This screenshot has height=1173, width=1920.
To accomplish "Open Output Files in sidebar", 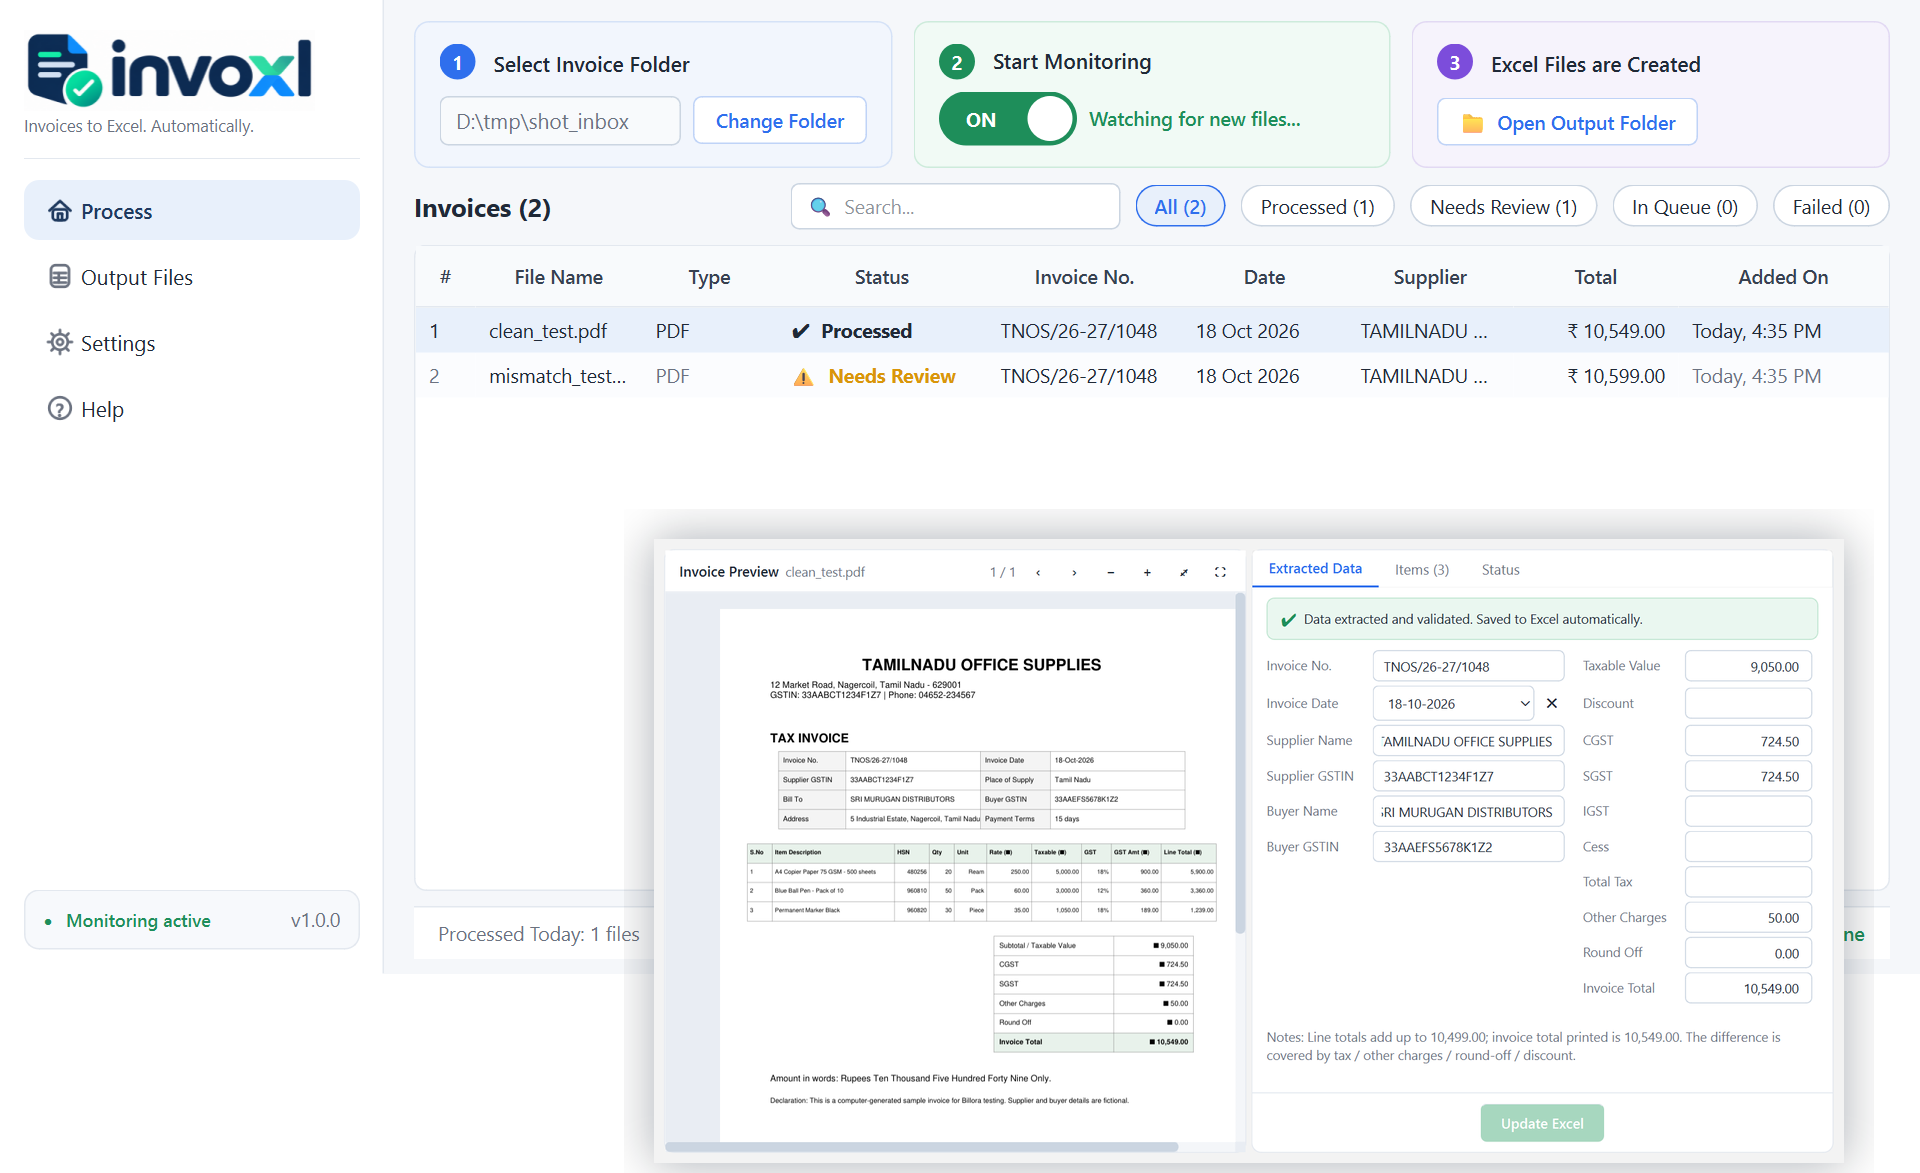I will click(192, 277).
